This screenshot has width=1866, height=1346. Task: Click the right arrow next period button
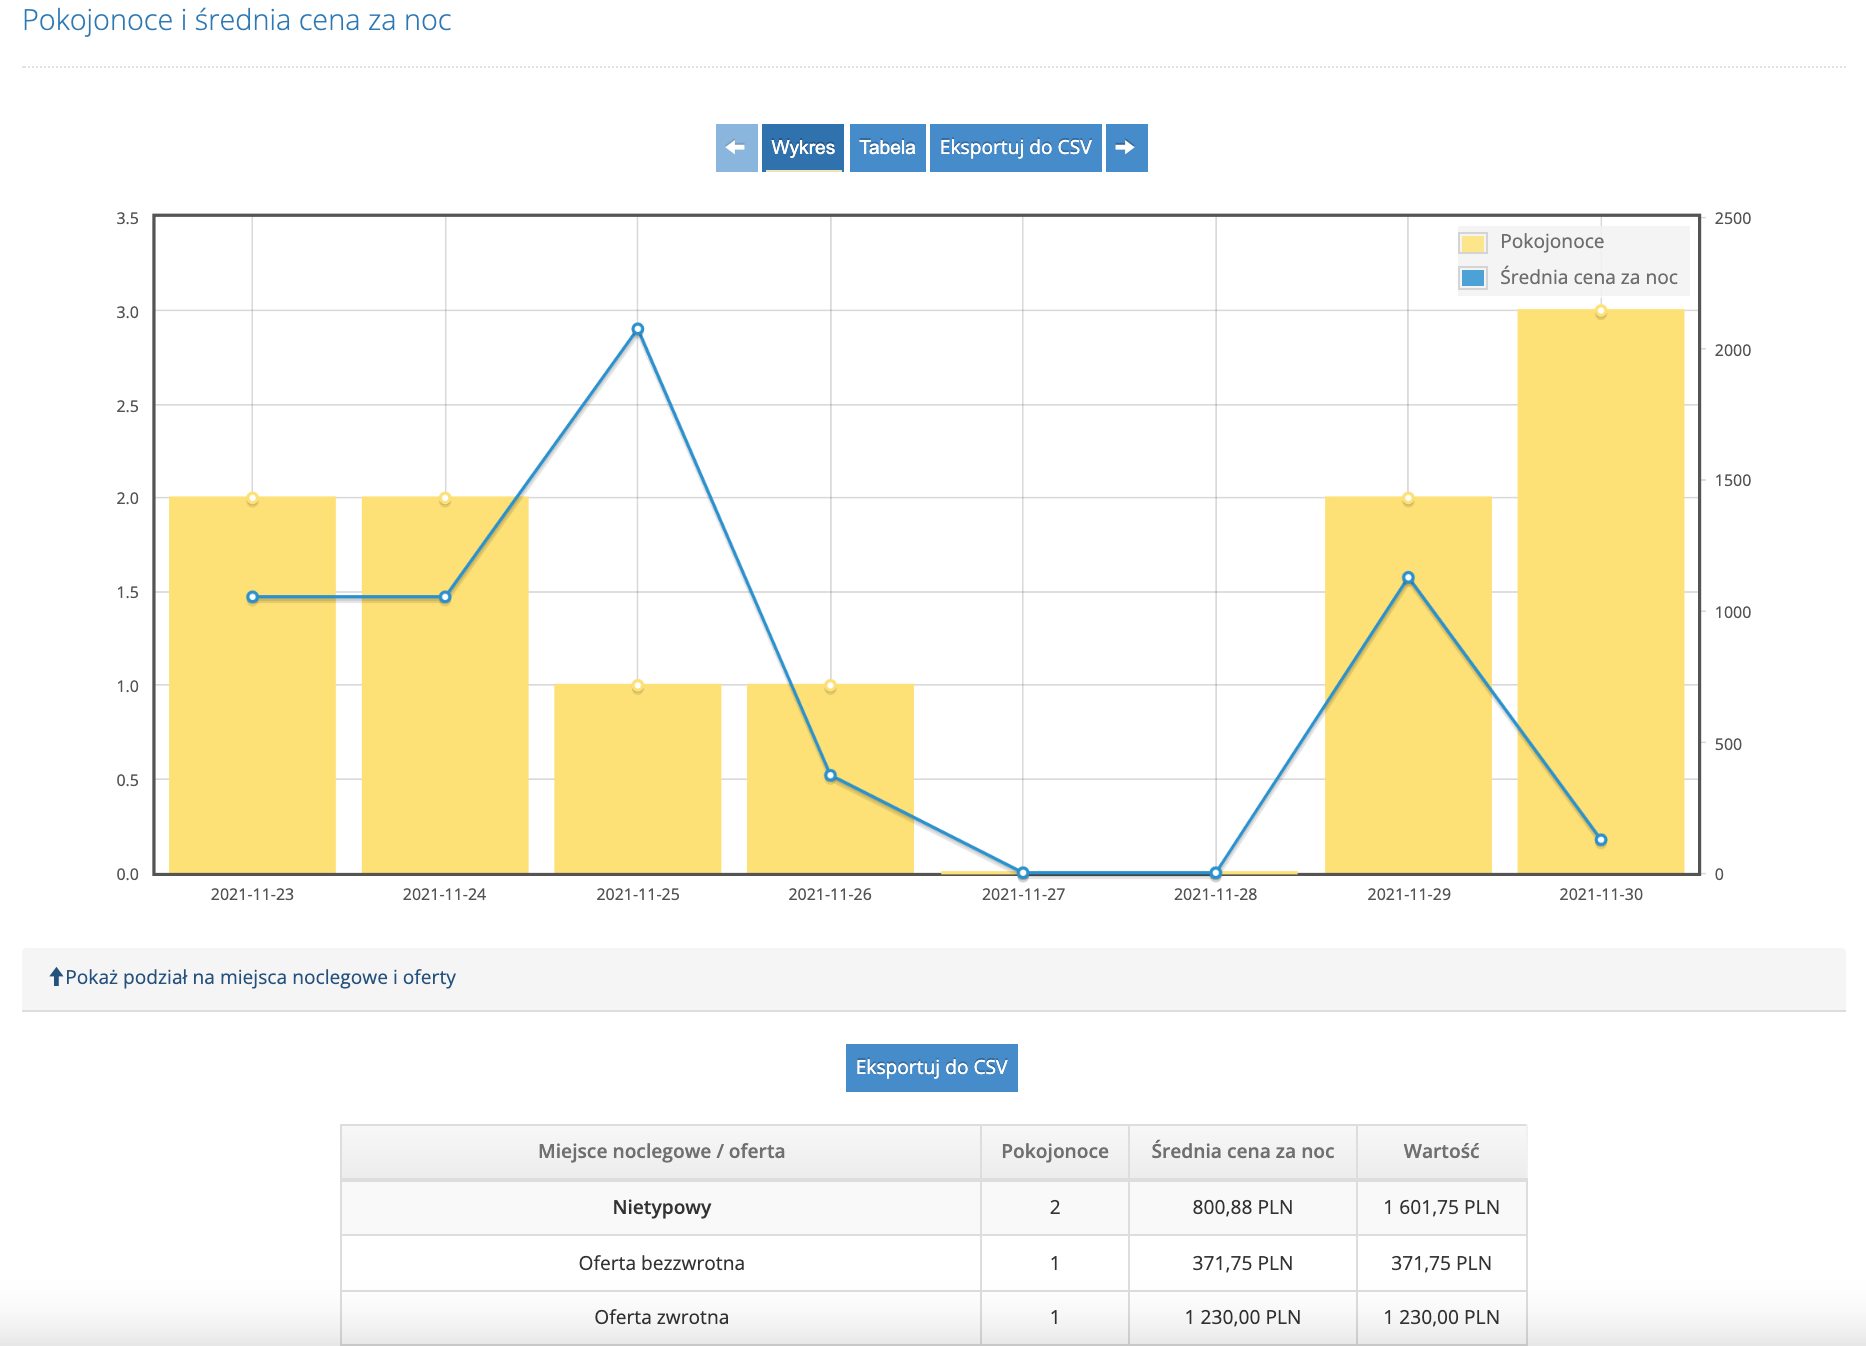[1126, 148]
